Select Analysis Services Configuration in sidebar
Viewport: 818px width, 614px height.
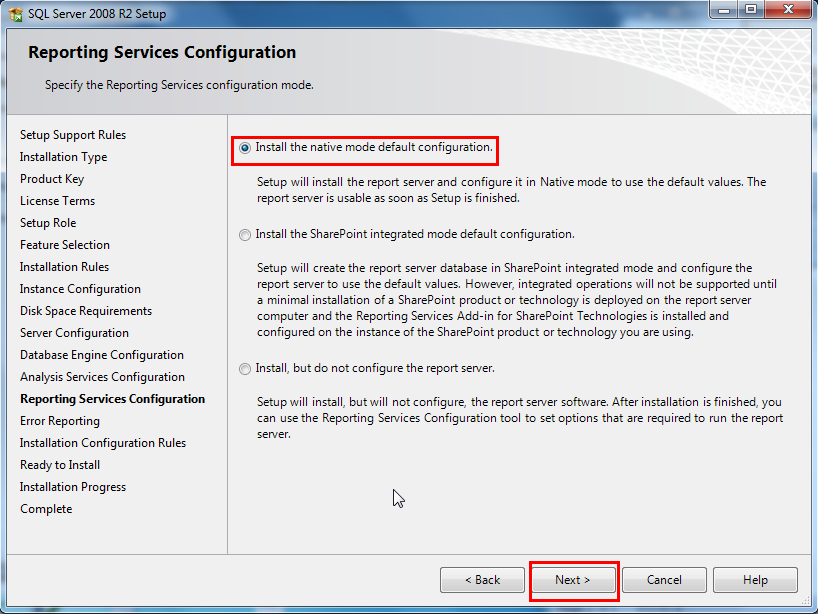(102, 377)
